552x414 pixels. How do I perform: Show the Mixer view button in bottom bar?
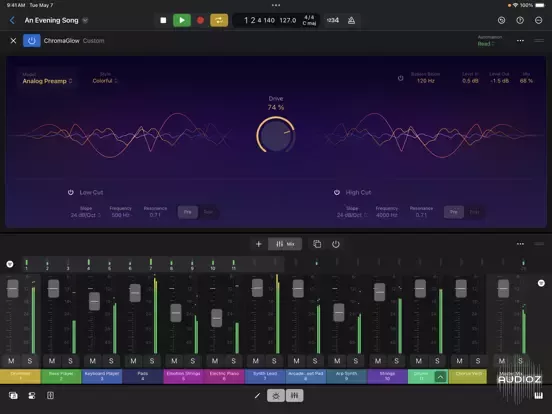pos(294,396)
